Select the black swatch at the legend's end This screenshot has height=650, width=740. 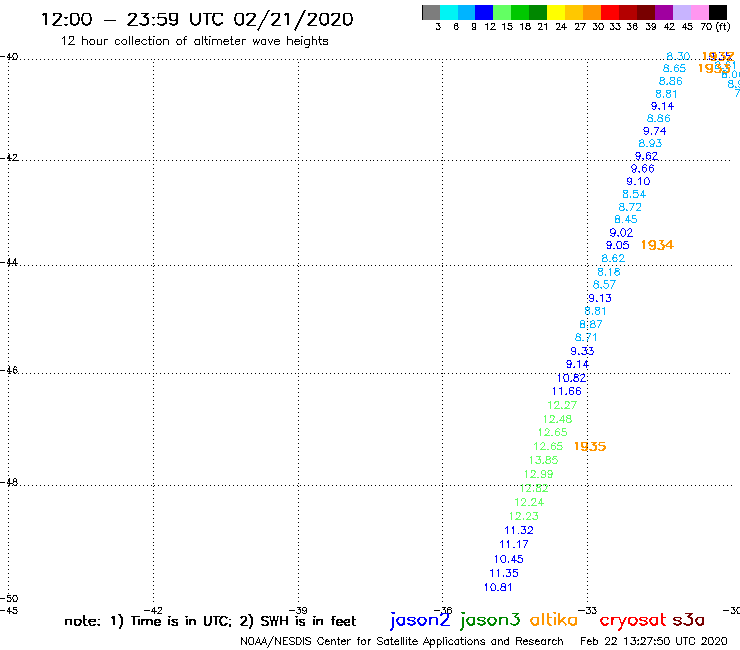pos(718,12)
